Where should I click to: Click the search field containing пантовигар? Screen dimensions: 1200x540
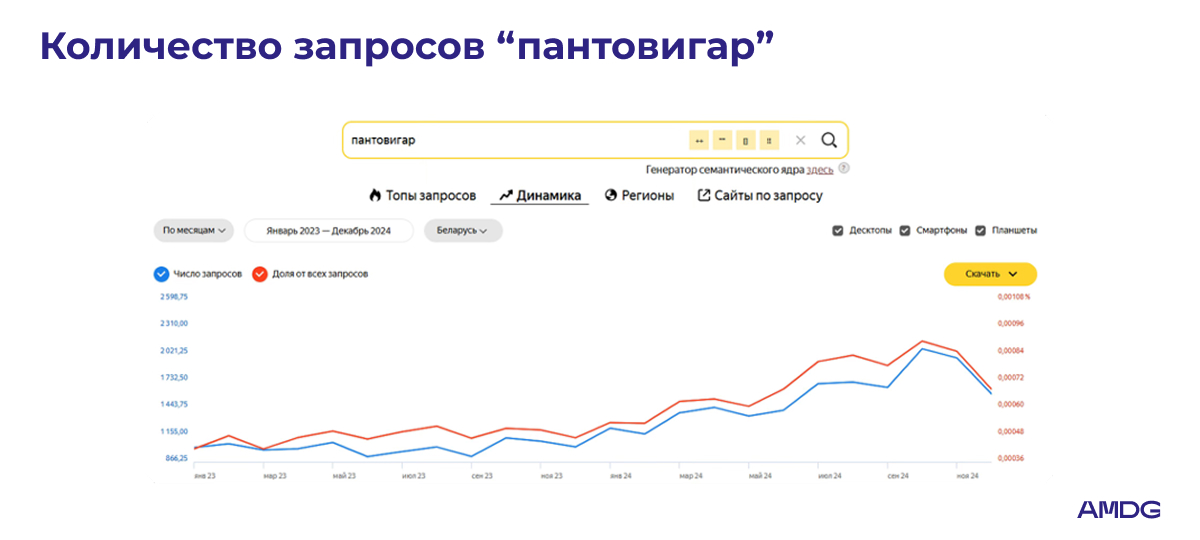[595, 140]
